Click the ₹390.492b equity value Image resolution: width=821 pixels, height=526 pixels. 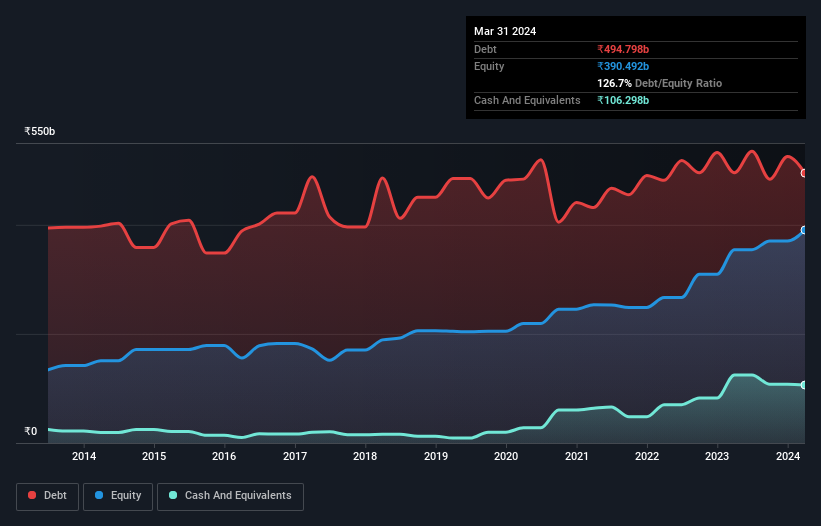(x=623, y=66)
